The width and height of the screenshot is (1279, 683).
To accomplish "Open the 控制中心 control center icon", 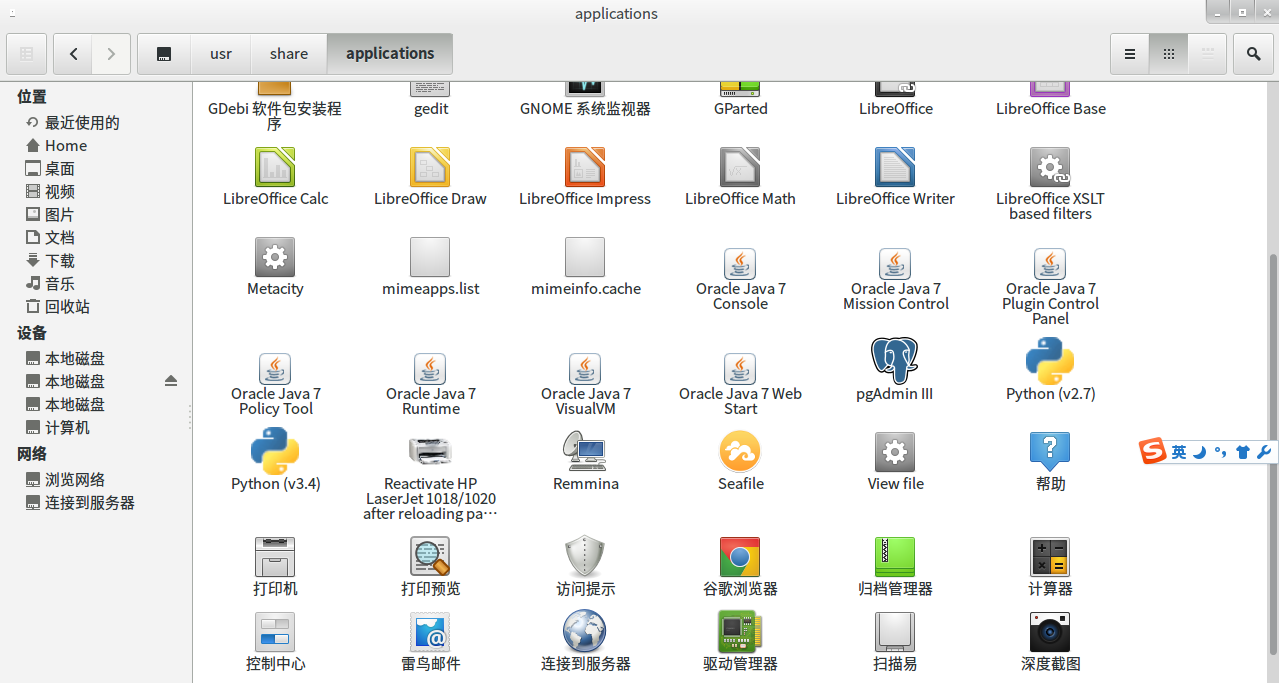I will click(275, 632).
